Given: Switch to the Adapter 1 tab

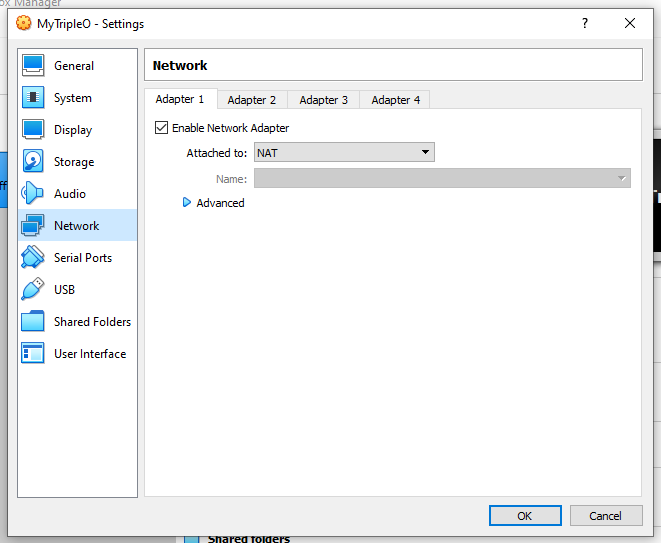Looking at the screenshot, I should coord(180,99).
